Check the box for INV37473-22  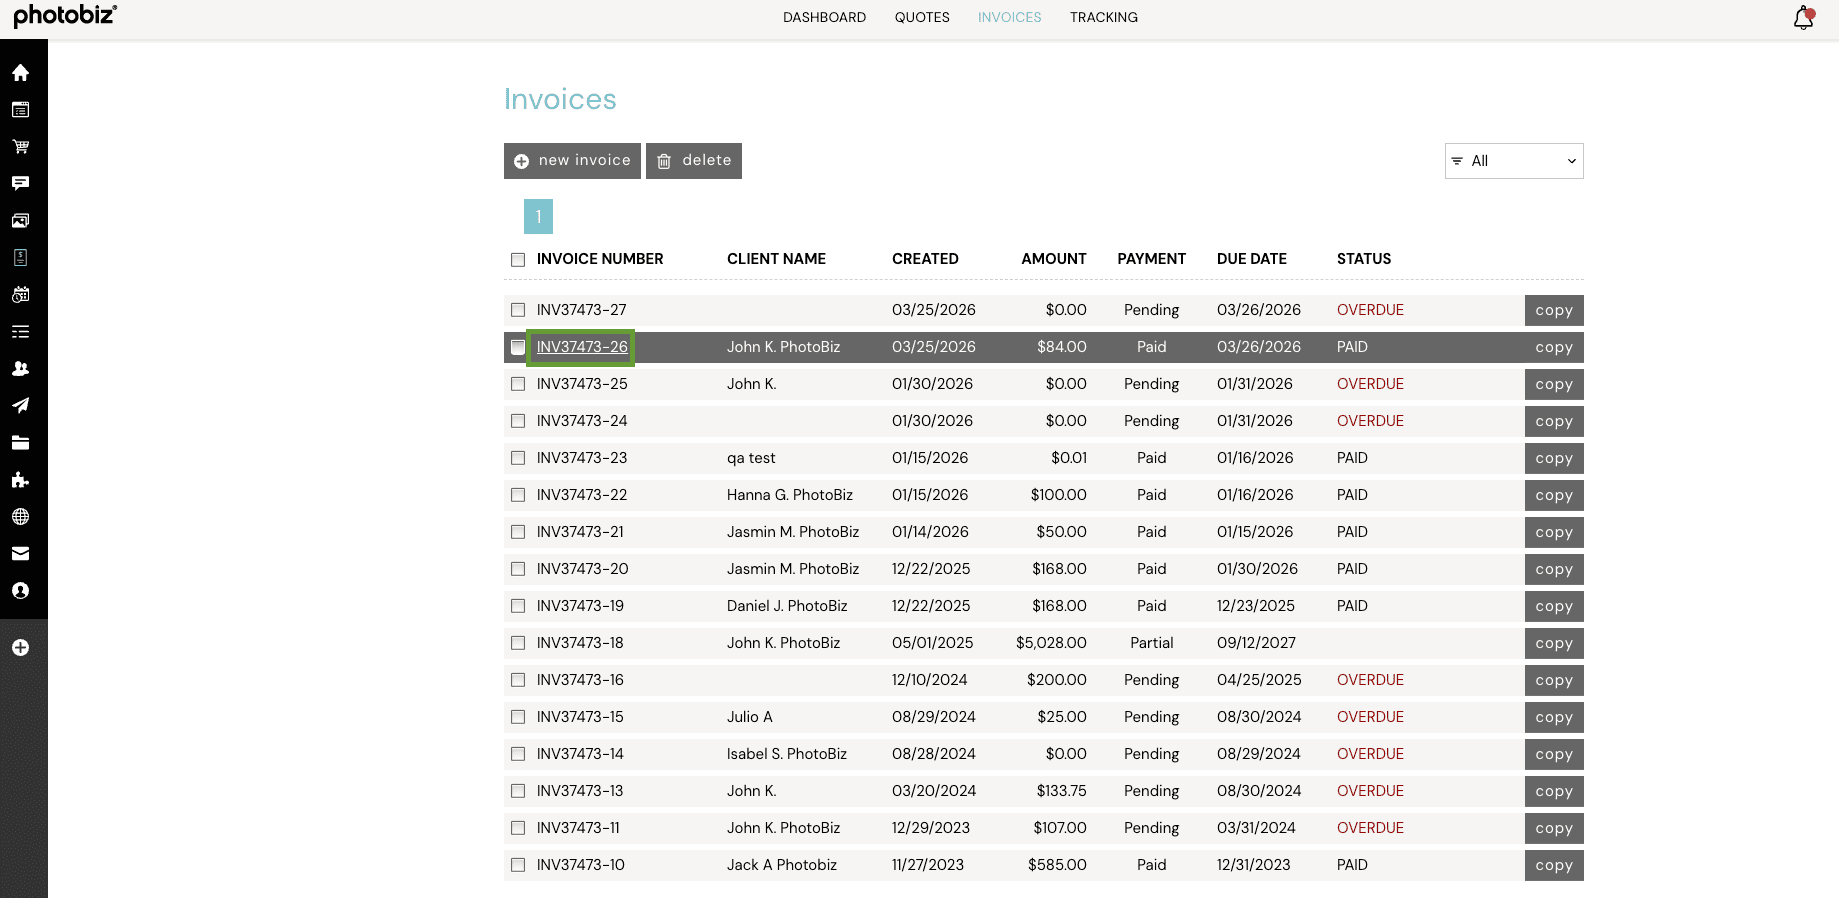tap(518, 495)
